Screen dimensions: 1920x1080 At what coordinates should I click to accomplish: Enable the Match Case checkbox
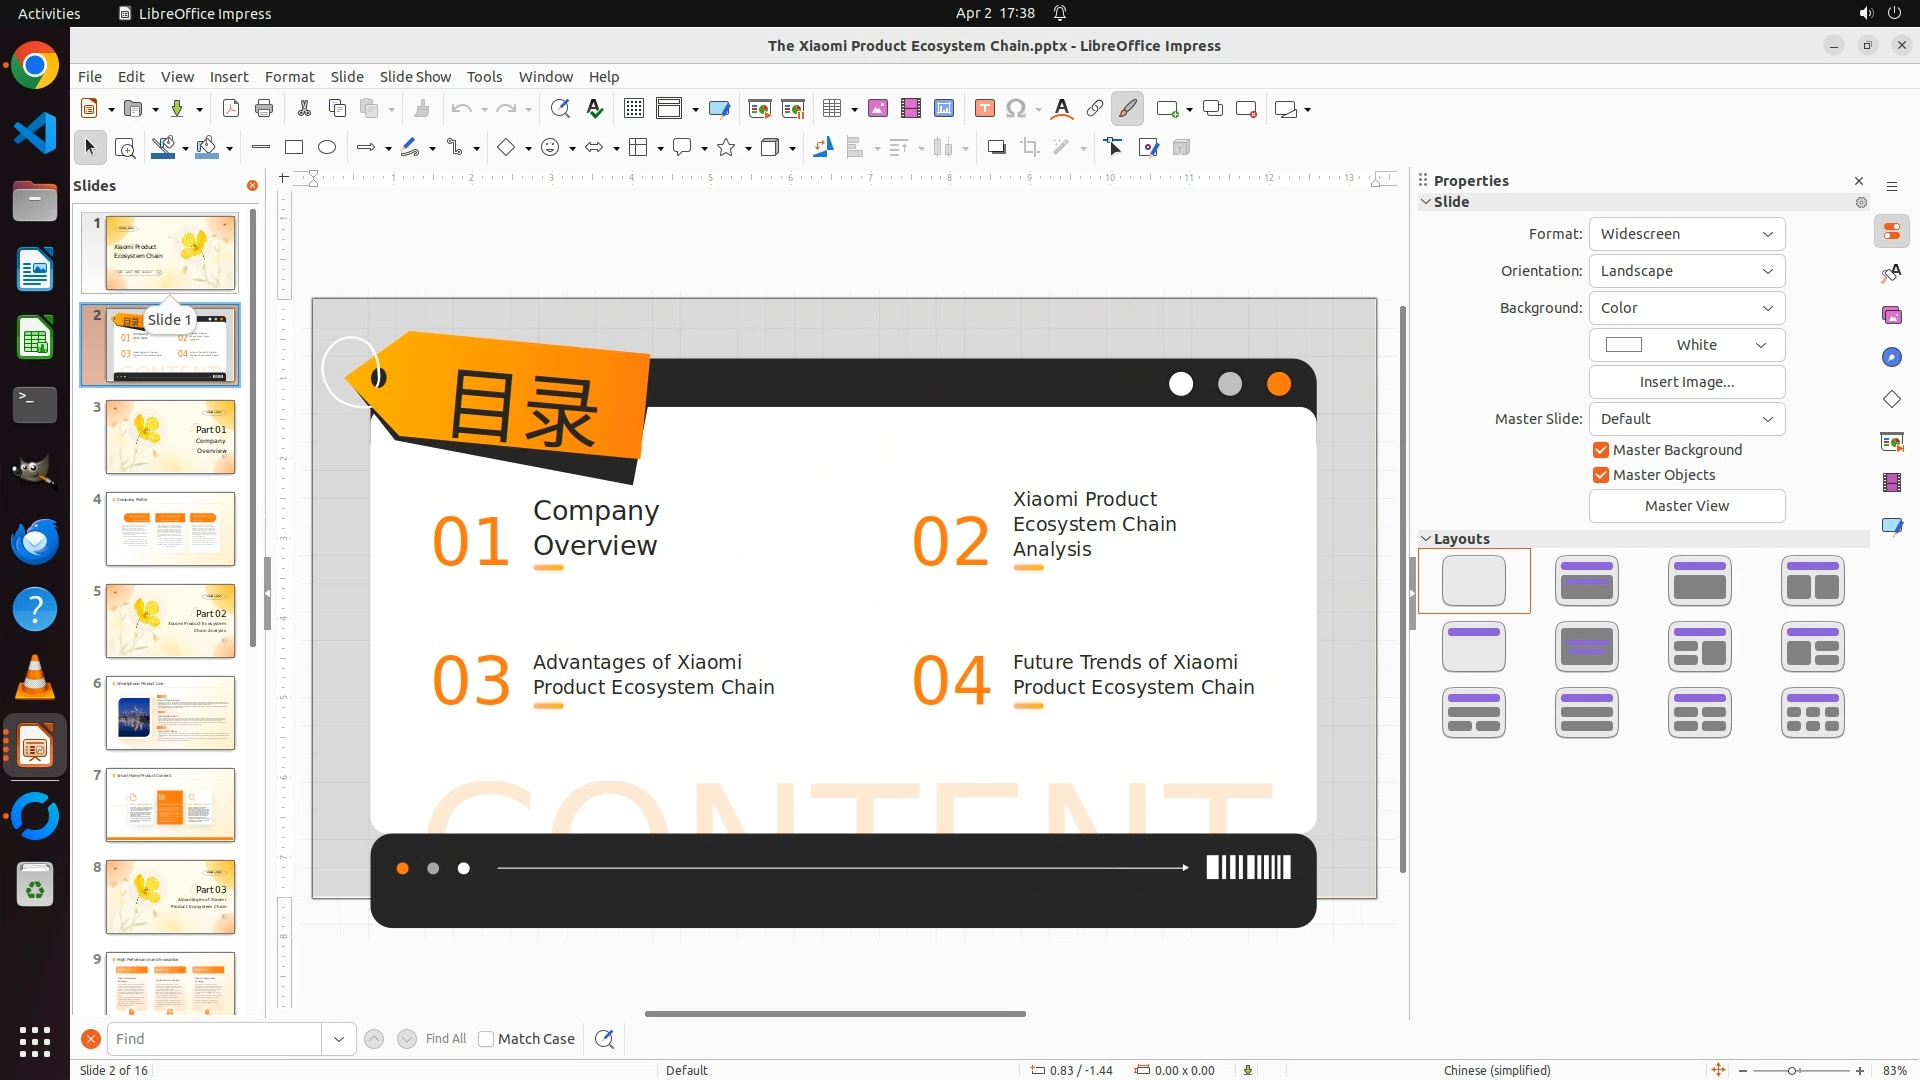click(x=486, y=1039)
